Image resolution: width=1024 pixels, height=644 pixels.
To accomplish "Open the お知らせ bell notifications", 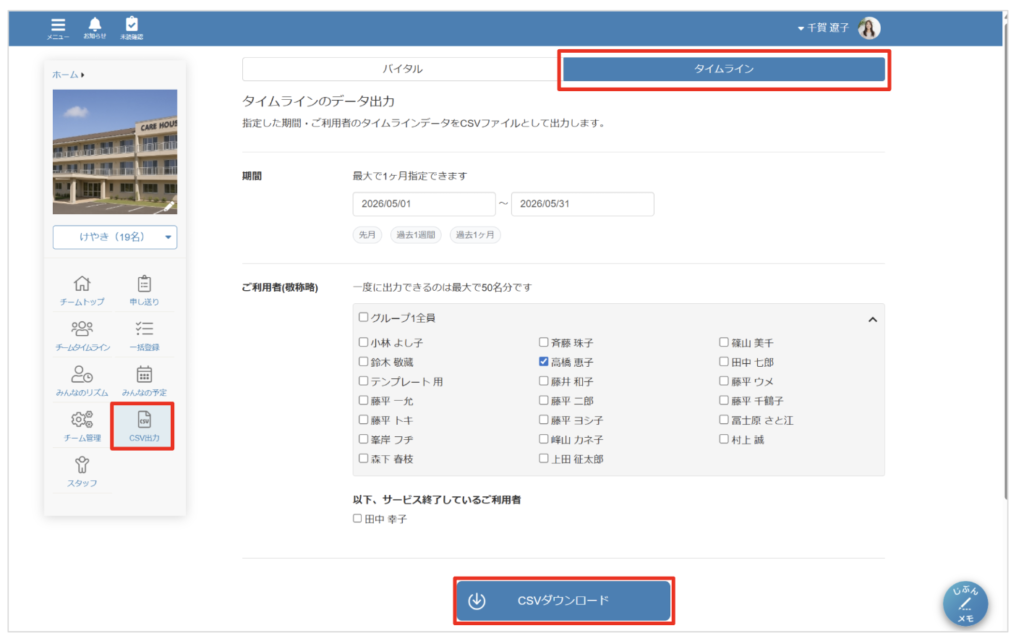I will (x=95, y=28).
